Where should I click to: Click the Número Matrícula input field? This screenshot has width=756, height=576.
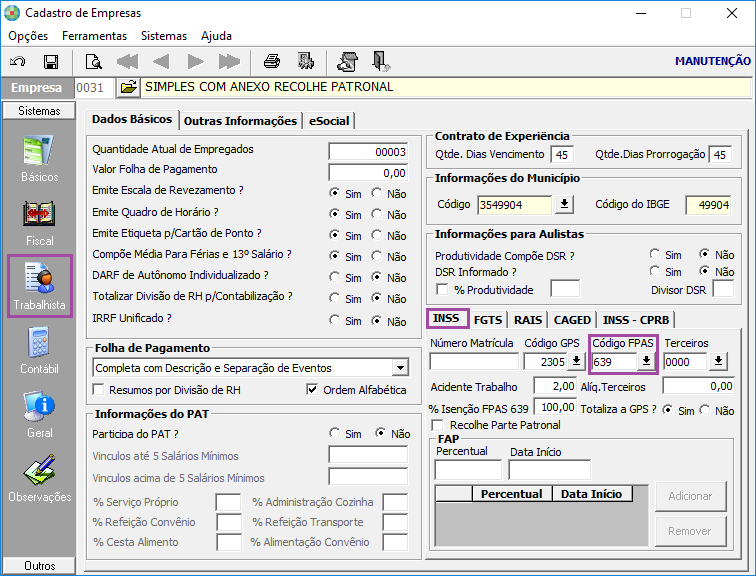[x=474, y=361]
